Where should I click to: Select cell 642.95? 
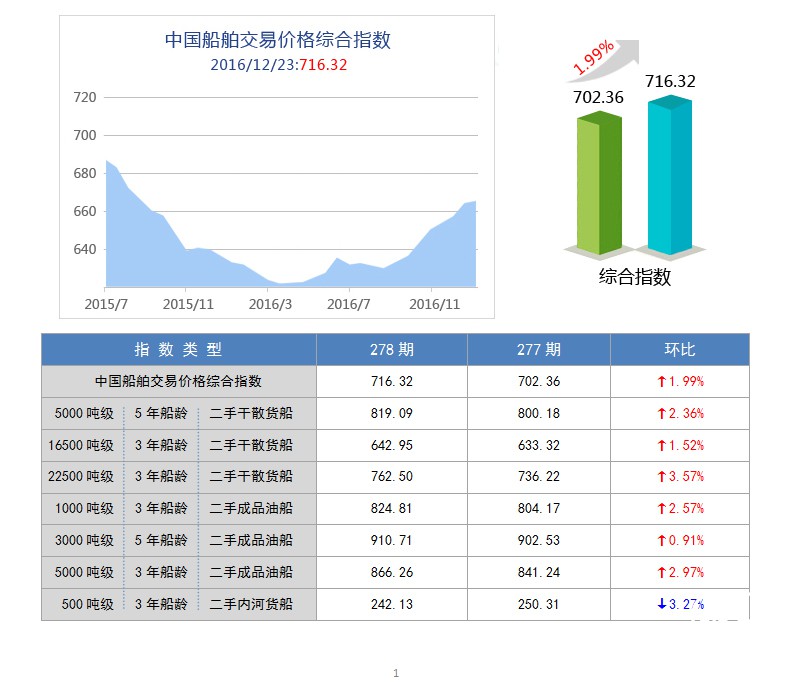coord(391,445)
